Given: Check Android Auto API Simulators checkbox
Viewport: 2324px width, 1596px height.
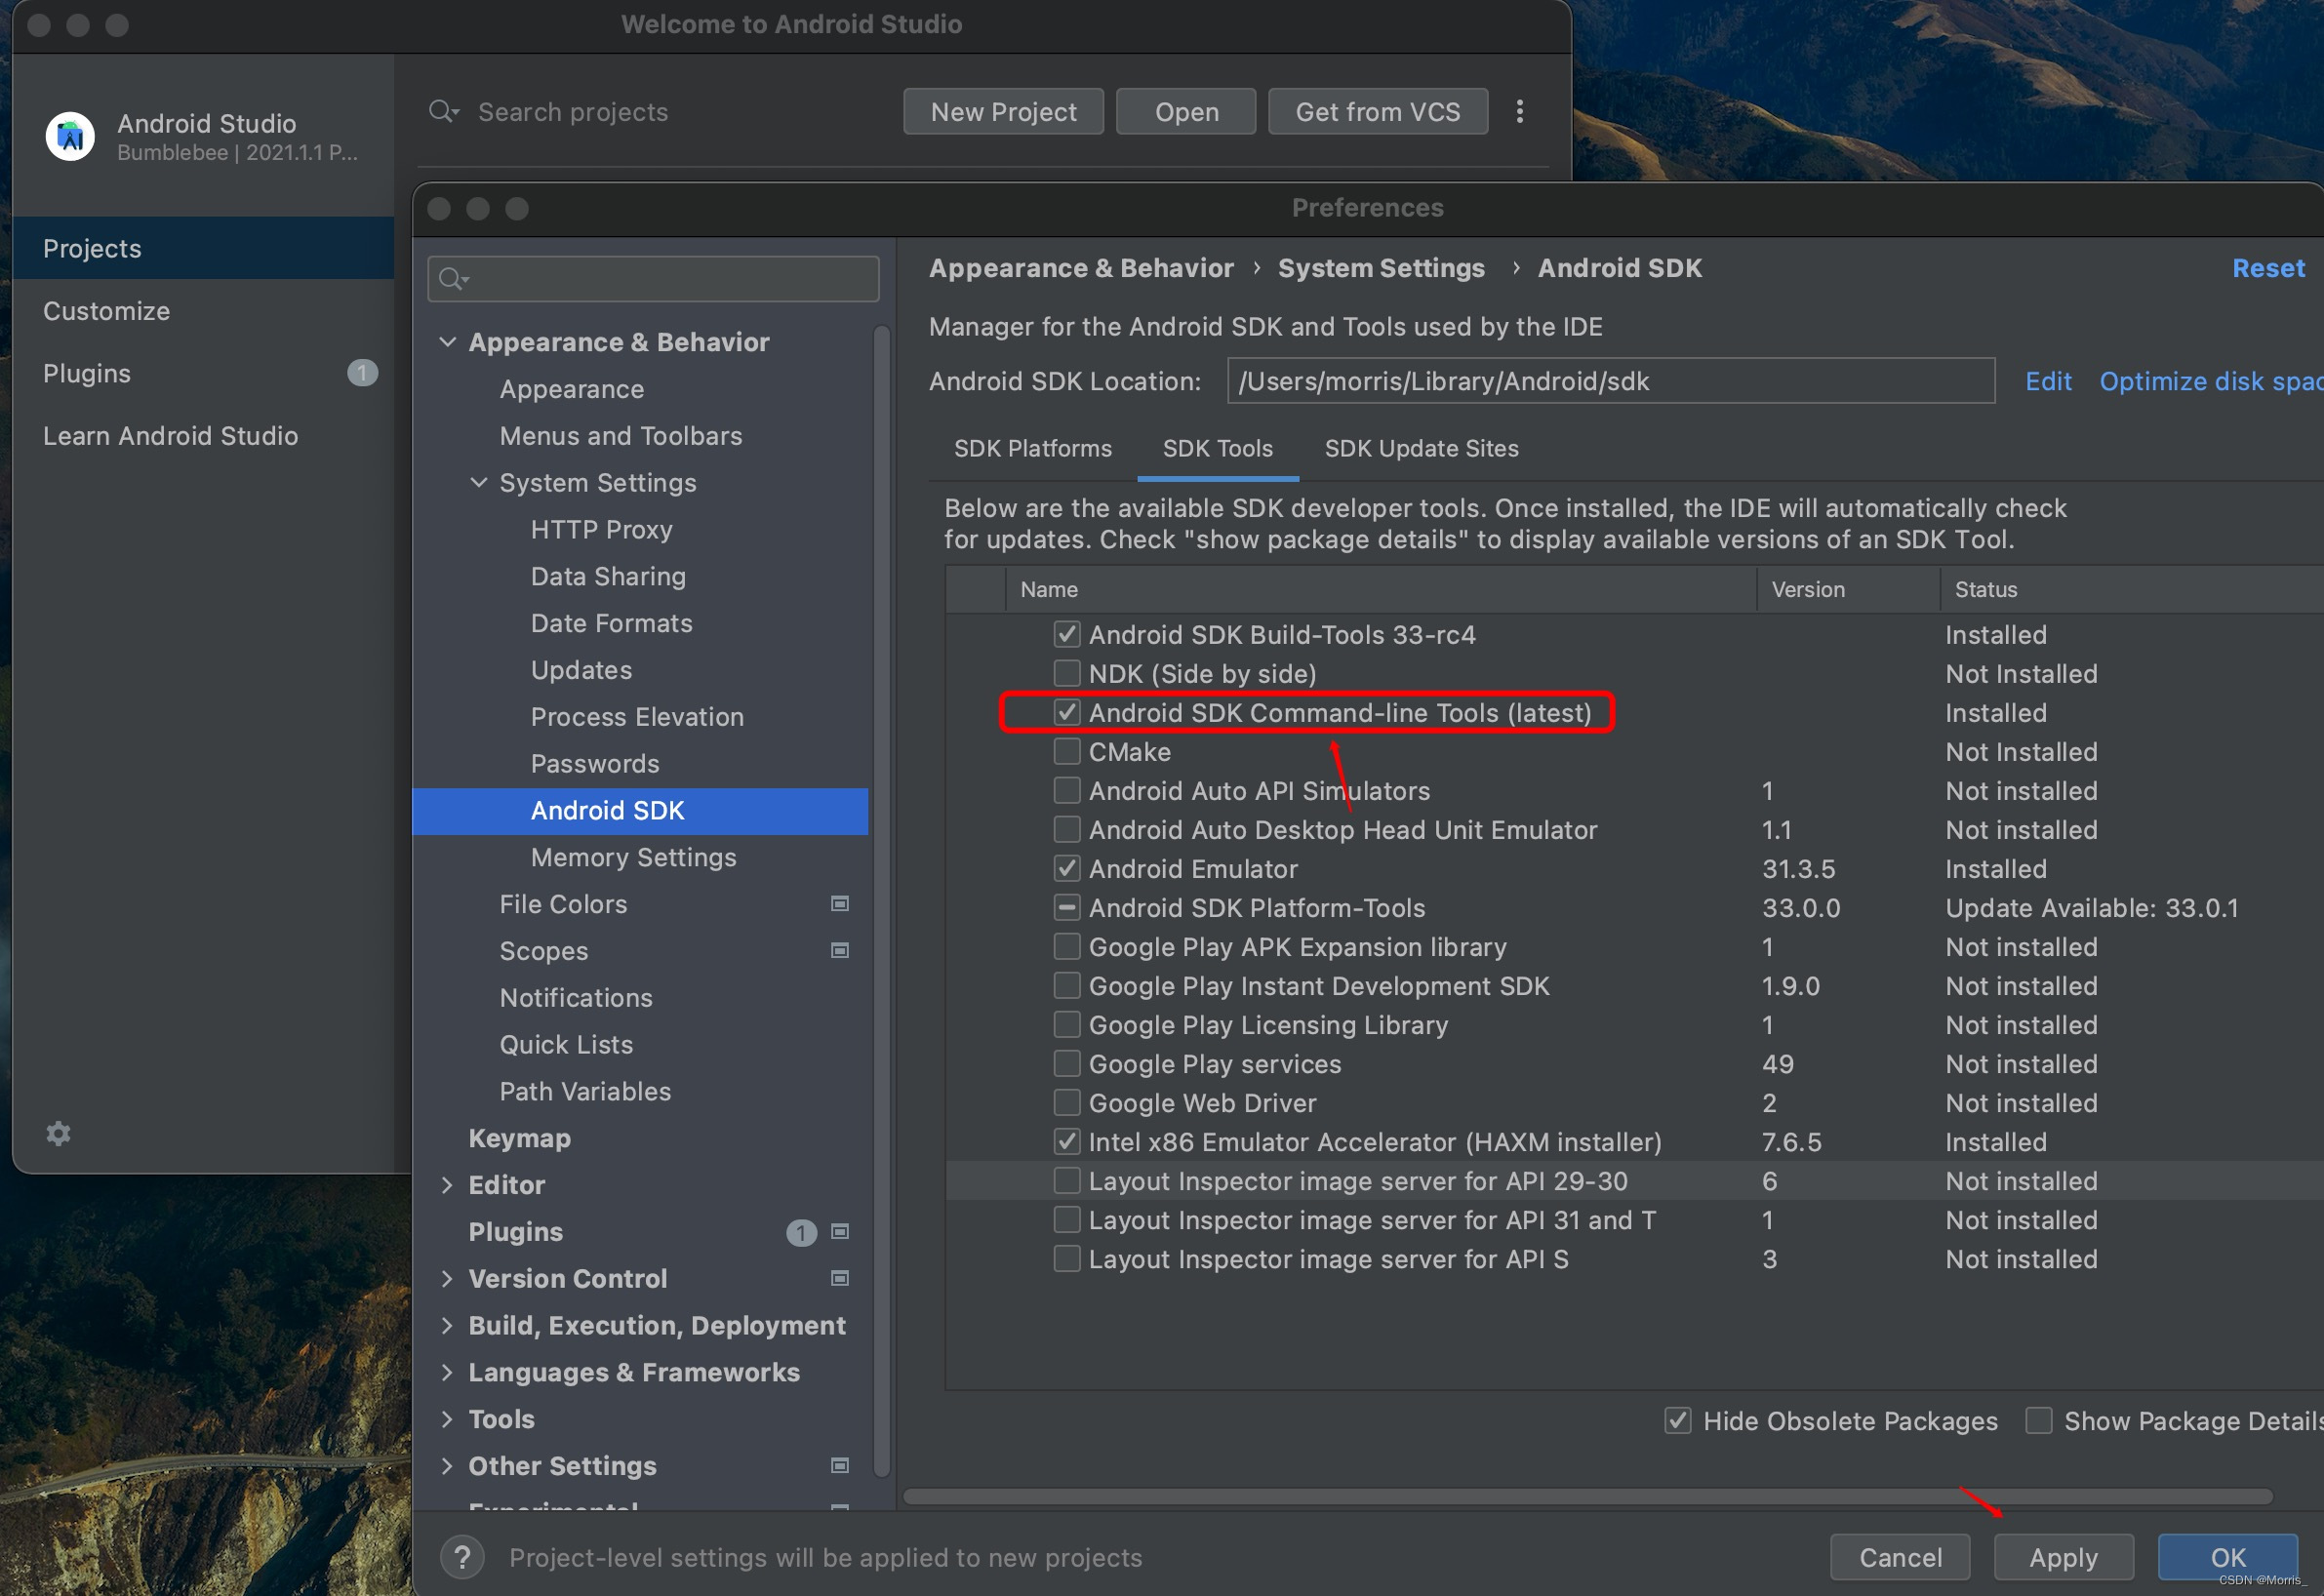Looking at the screenshot, I should pyautogui.click(x=1067, y=790).
